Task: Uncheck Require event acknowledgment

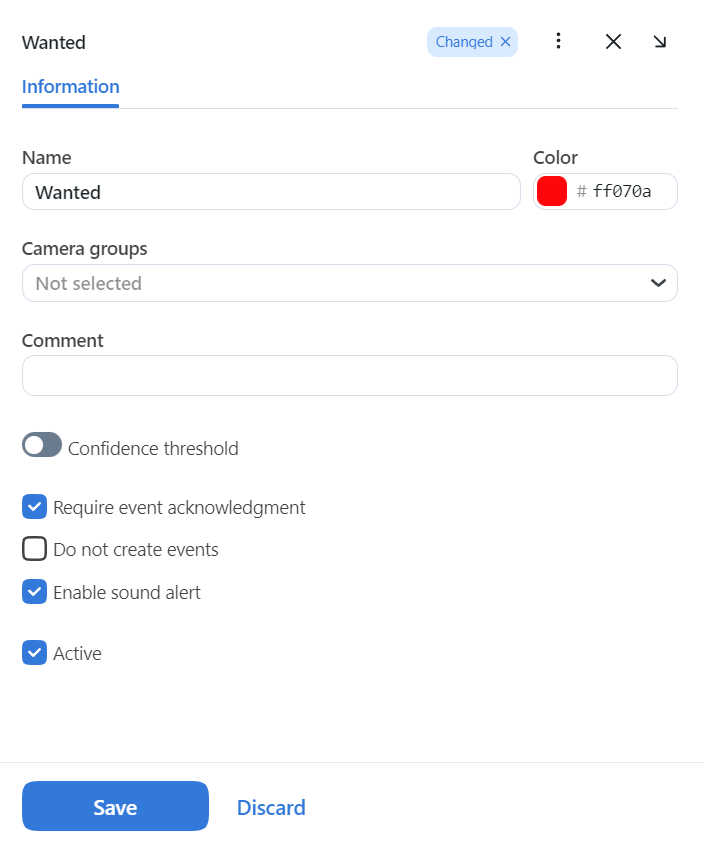Action: (35, 507)
